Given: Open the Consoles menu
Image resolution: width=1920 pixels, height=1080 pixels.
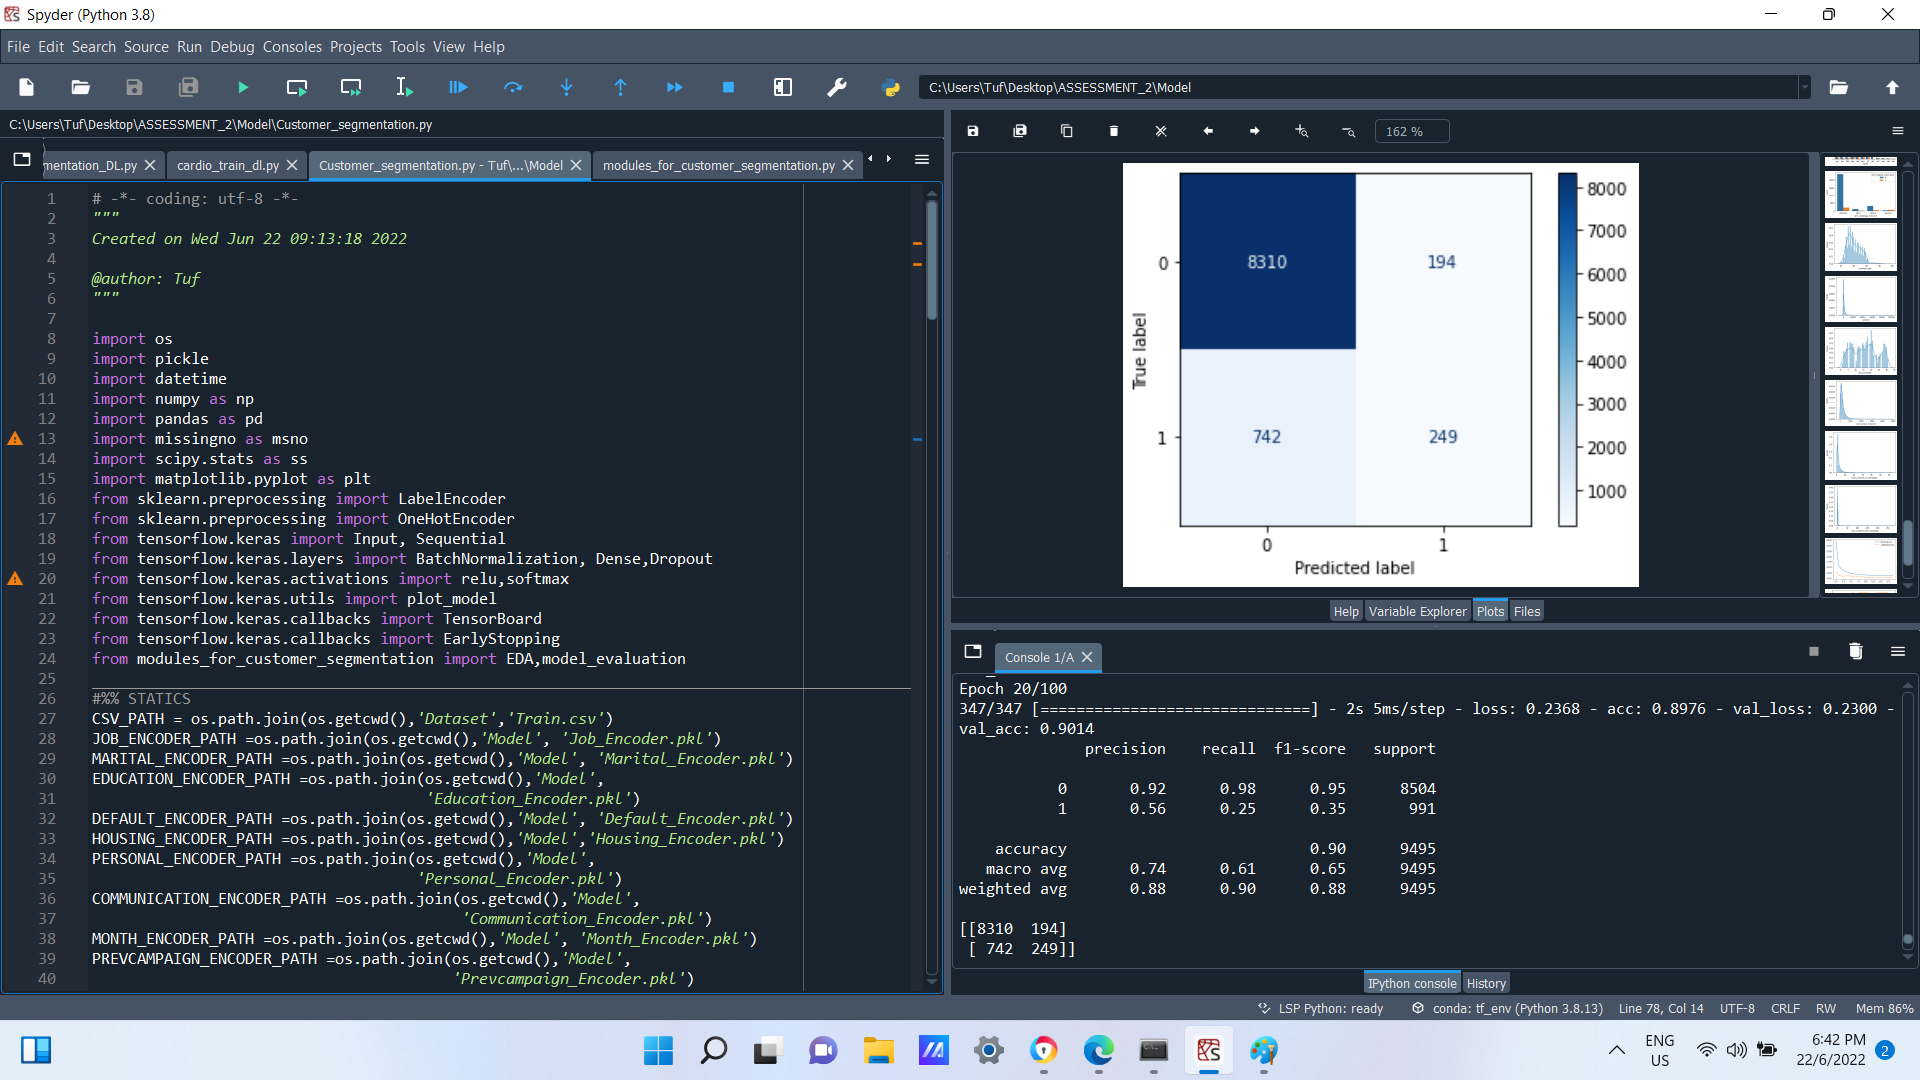Looking at the screenshot, I should tap(292, 47).
